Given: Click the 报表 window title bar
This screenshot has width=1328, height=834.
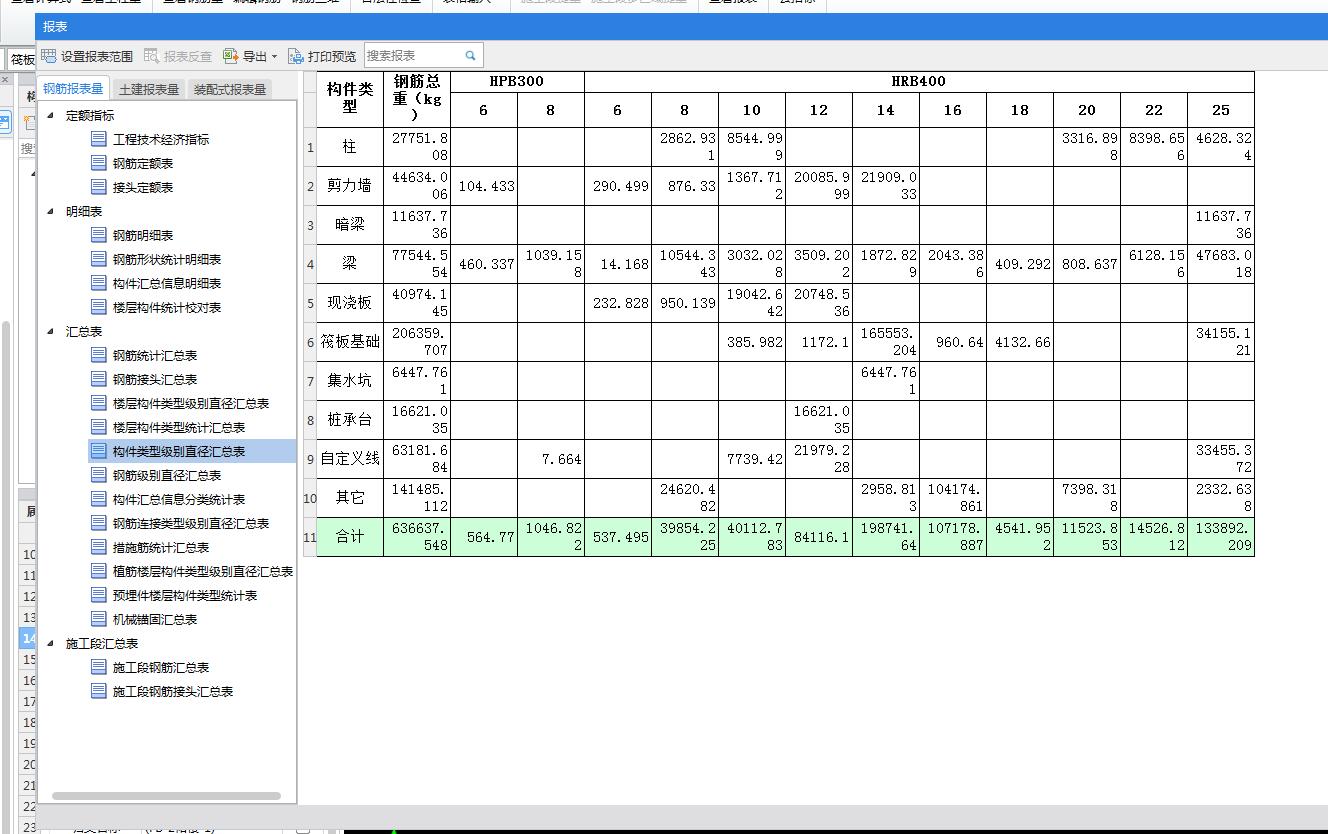Looking at the screenshot, I should click(x=681, y=27).
